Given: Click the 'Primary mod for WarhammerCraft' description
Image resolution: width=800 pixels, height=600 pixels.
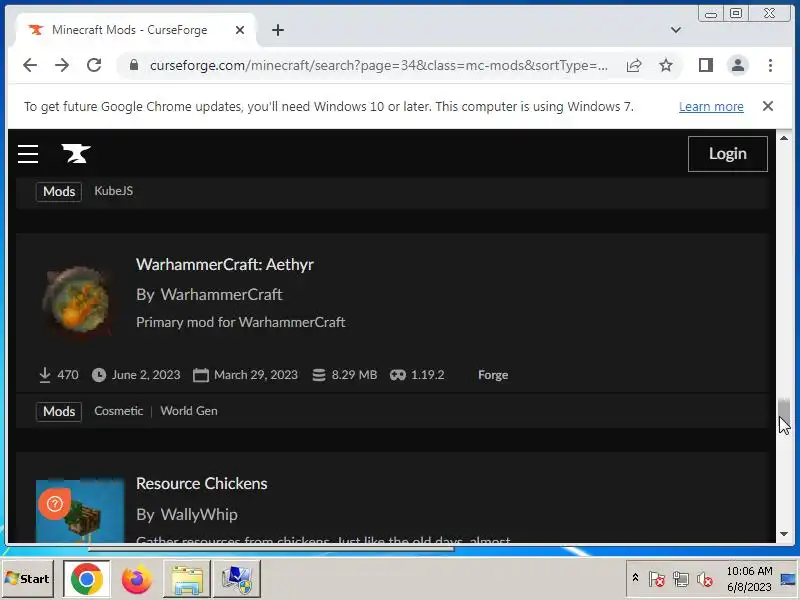Looking at the screenshot, I should click(x=241, y=322).
